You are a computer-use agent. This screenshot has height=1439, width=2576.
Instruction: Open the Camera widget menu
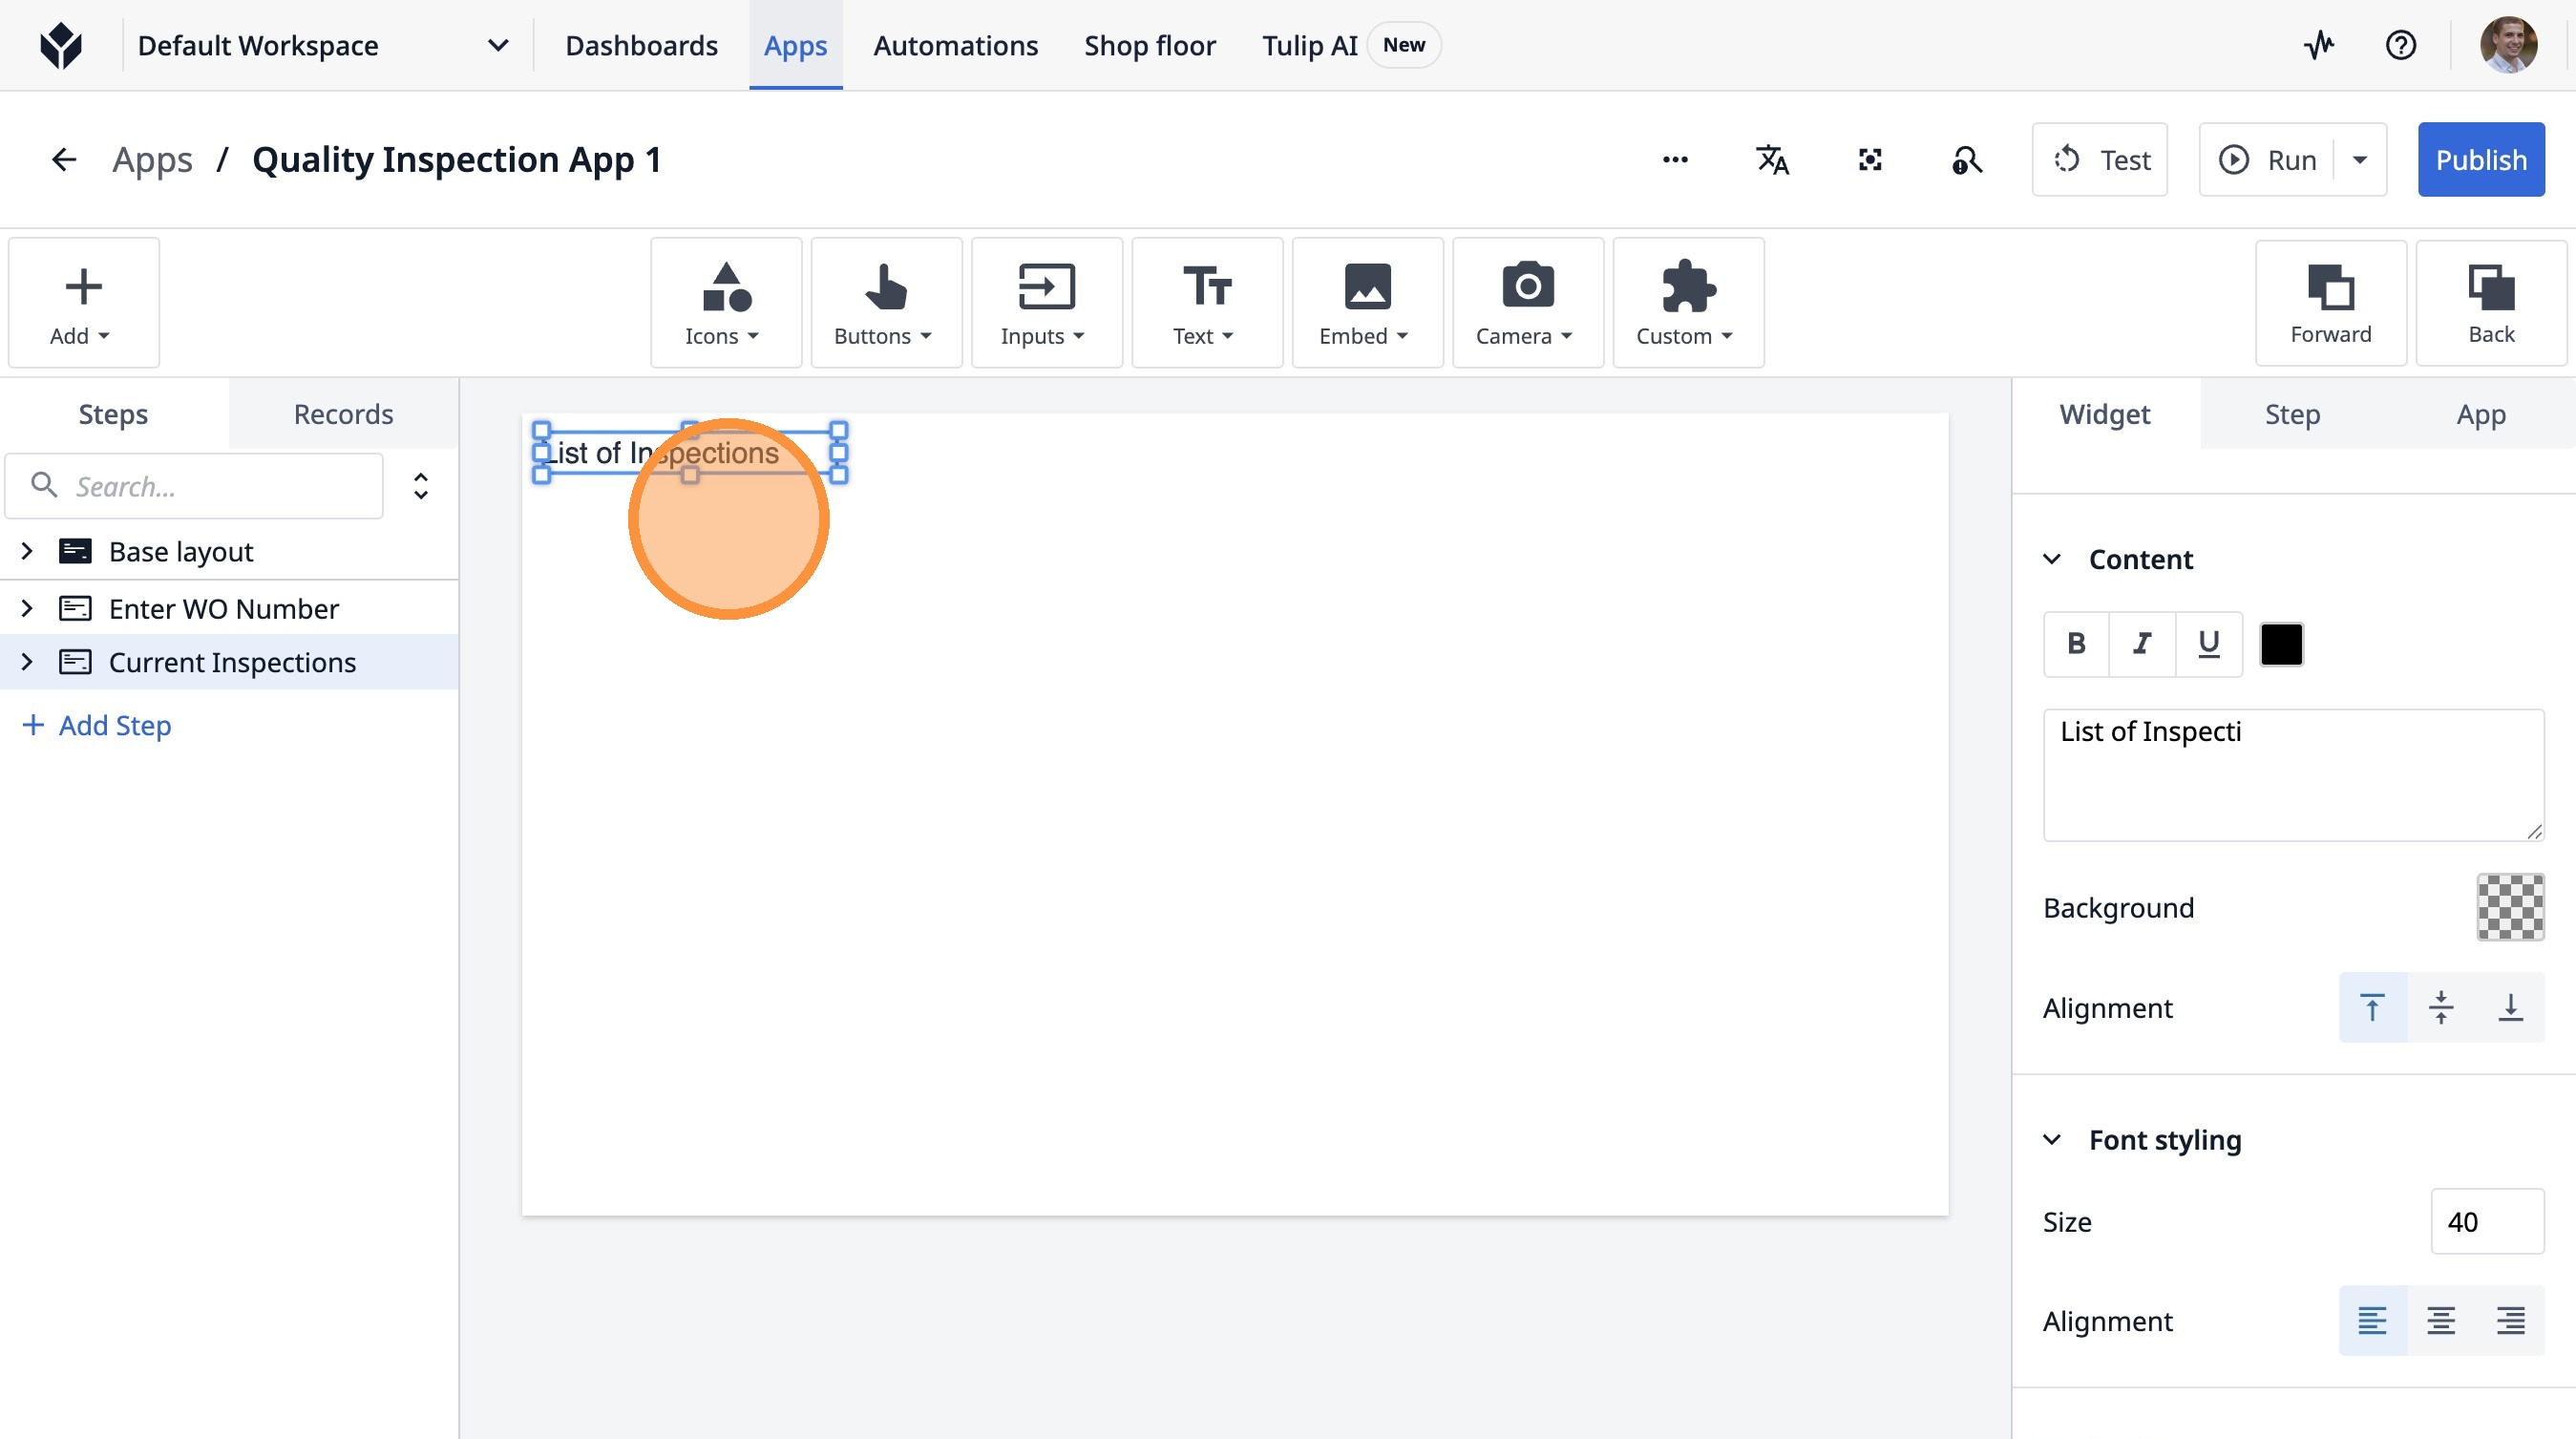click(1526, 303)
